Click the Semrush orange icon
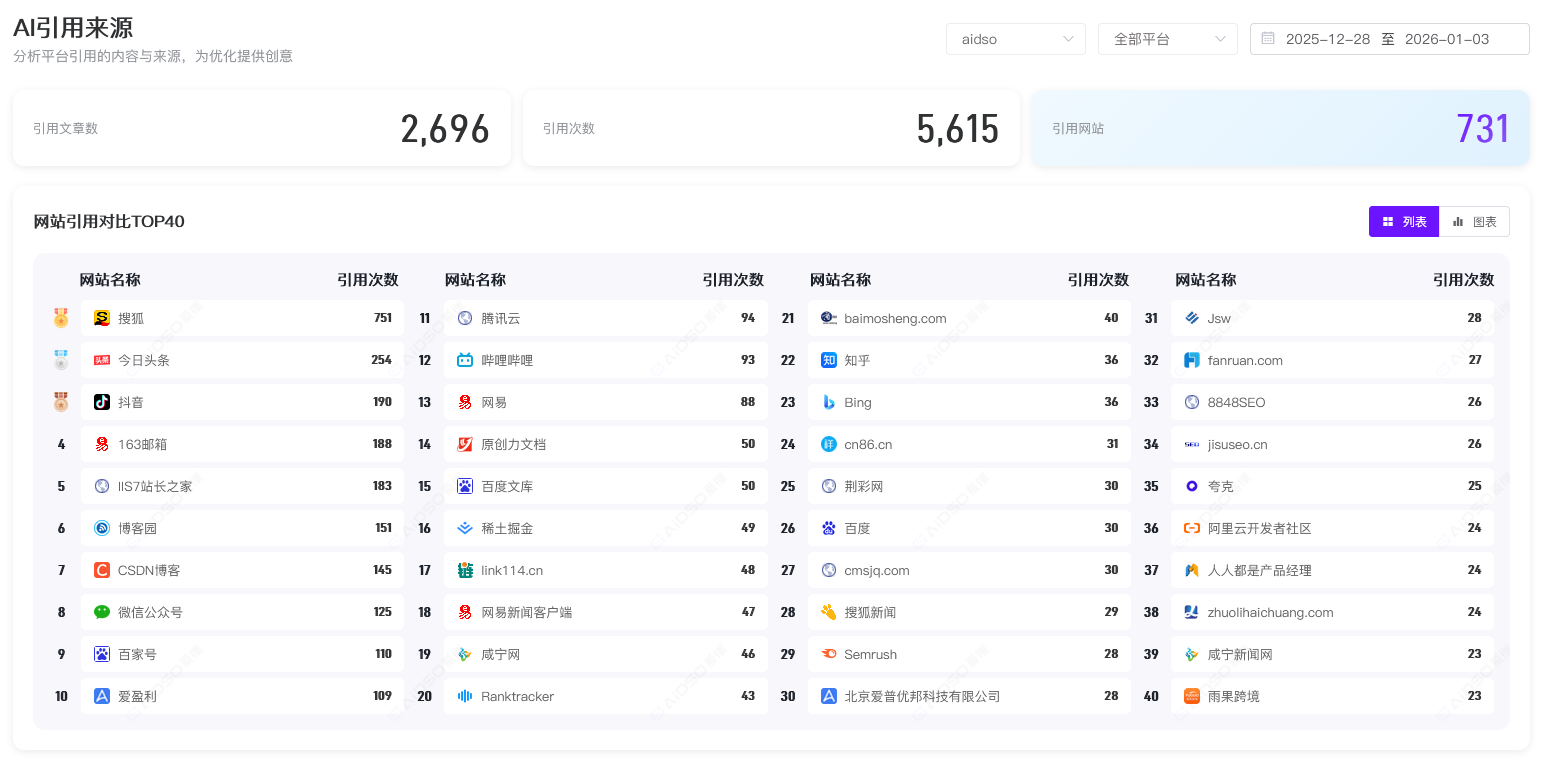Screen dimensions: 1548x762 (x=828, y=654)
